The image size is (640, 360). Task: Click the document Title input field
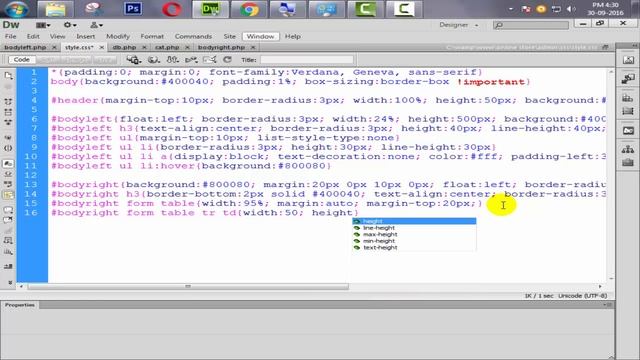pyautogui.click(x=307, y=60)
